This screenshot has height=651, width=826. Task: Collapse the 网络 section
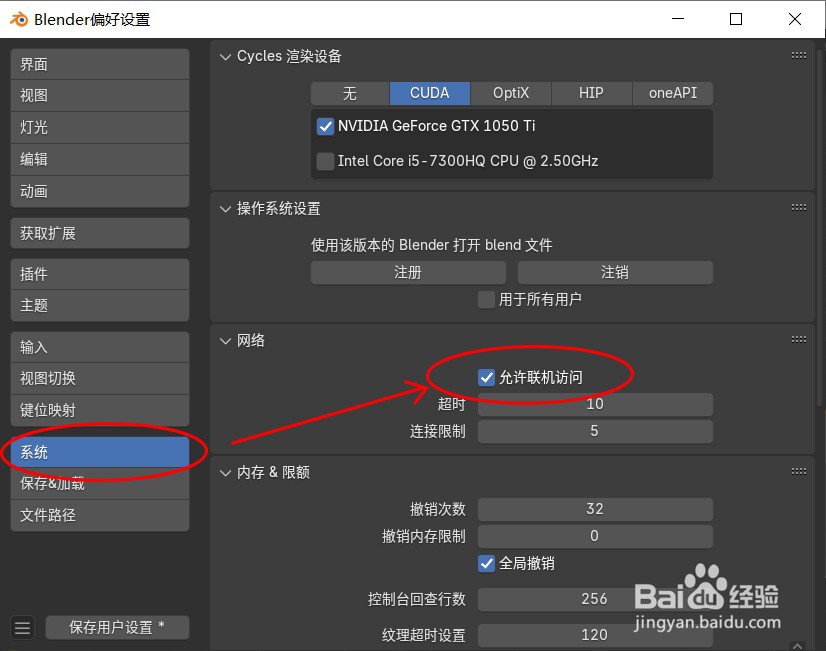(x=224, y=339)
